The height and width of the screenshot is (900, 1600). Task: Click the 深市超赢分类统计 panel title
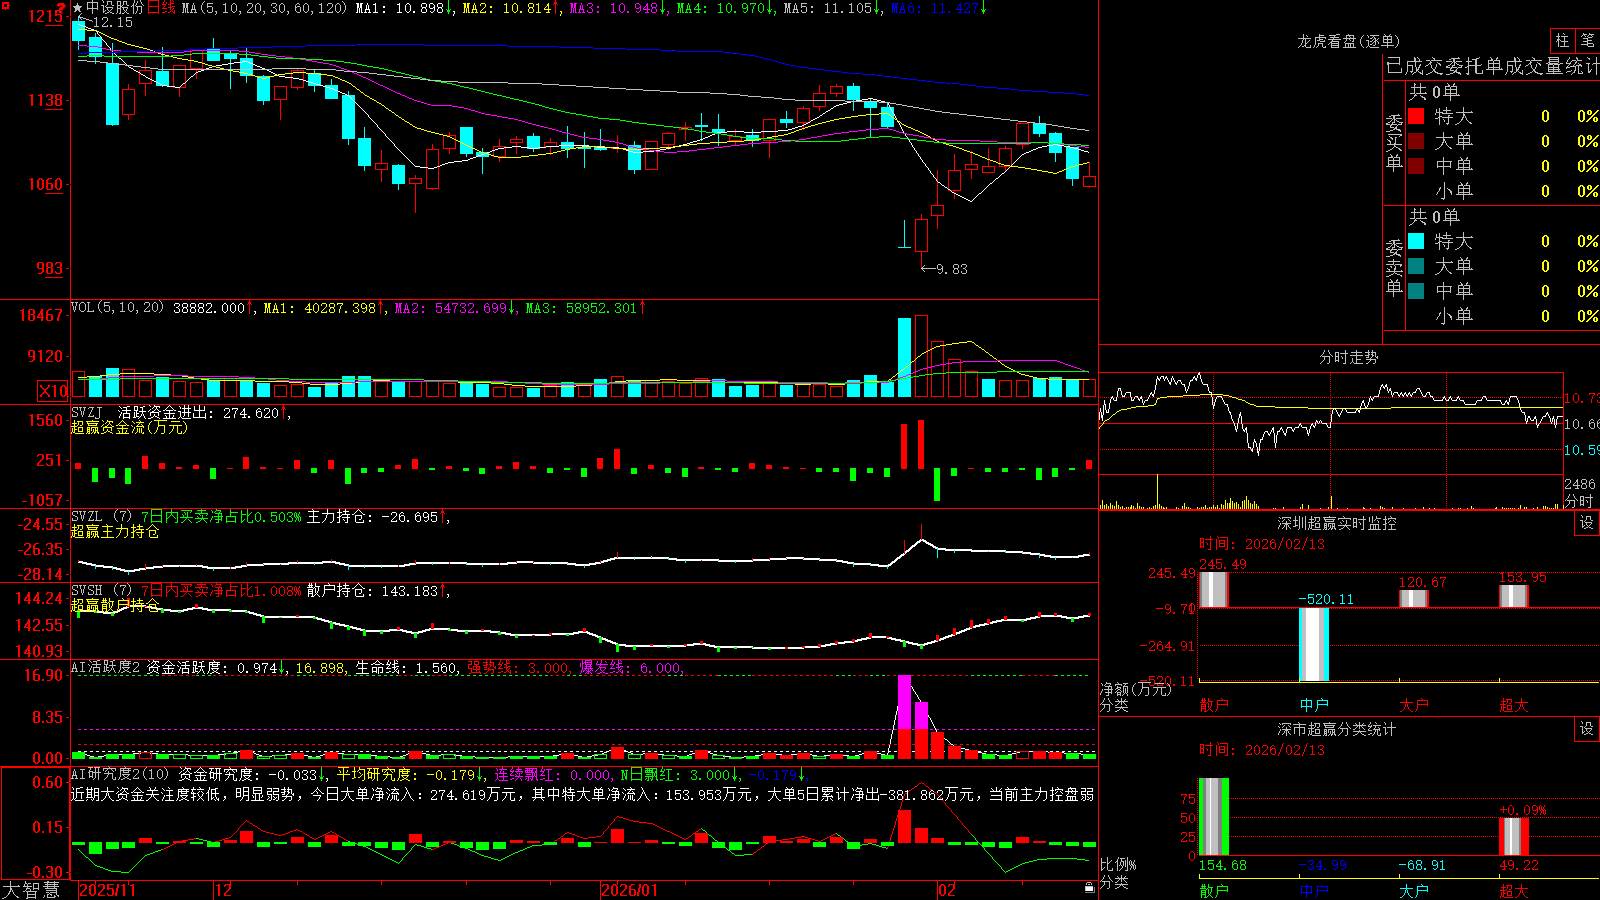tap(1337, 730)
